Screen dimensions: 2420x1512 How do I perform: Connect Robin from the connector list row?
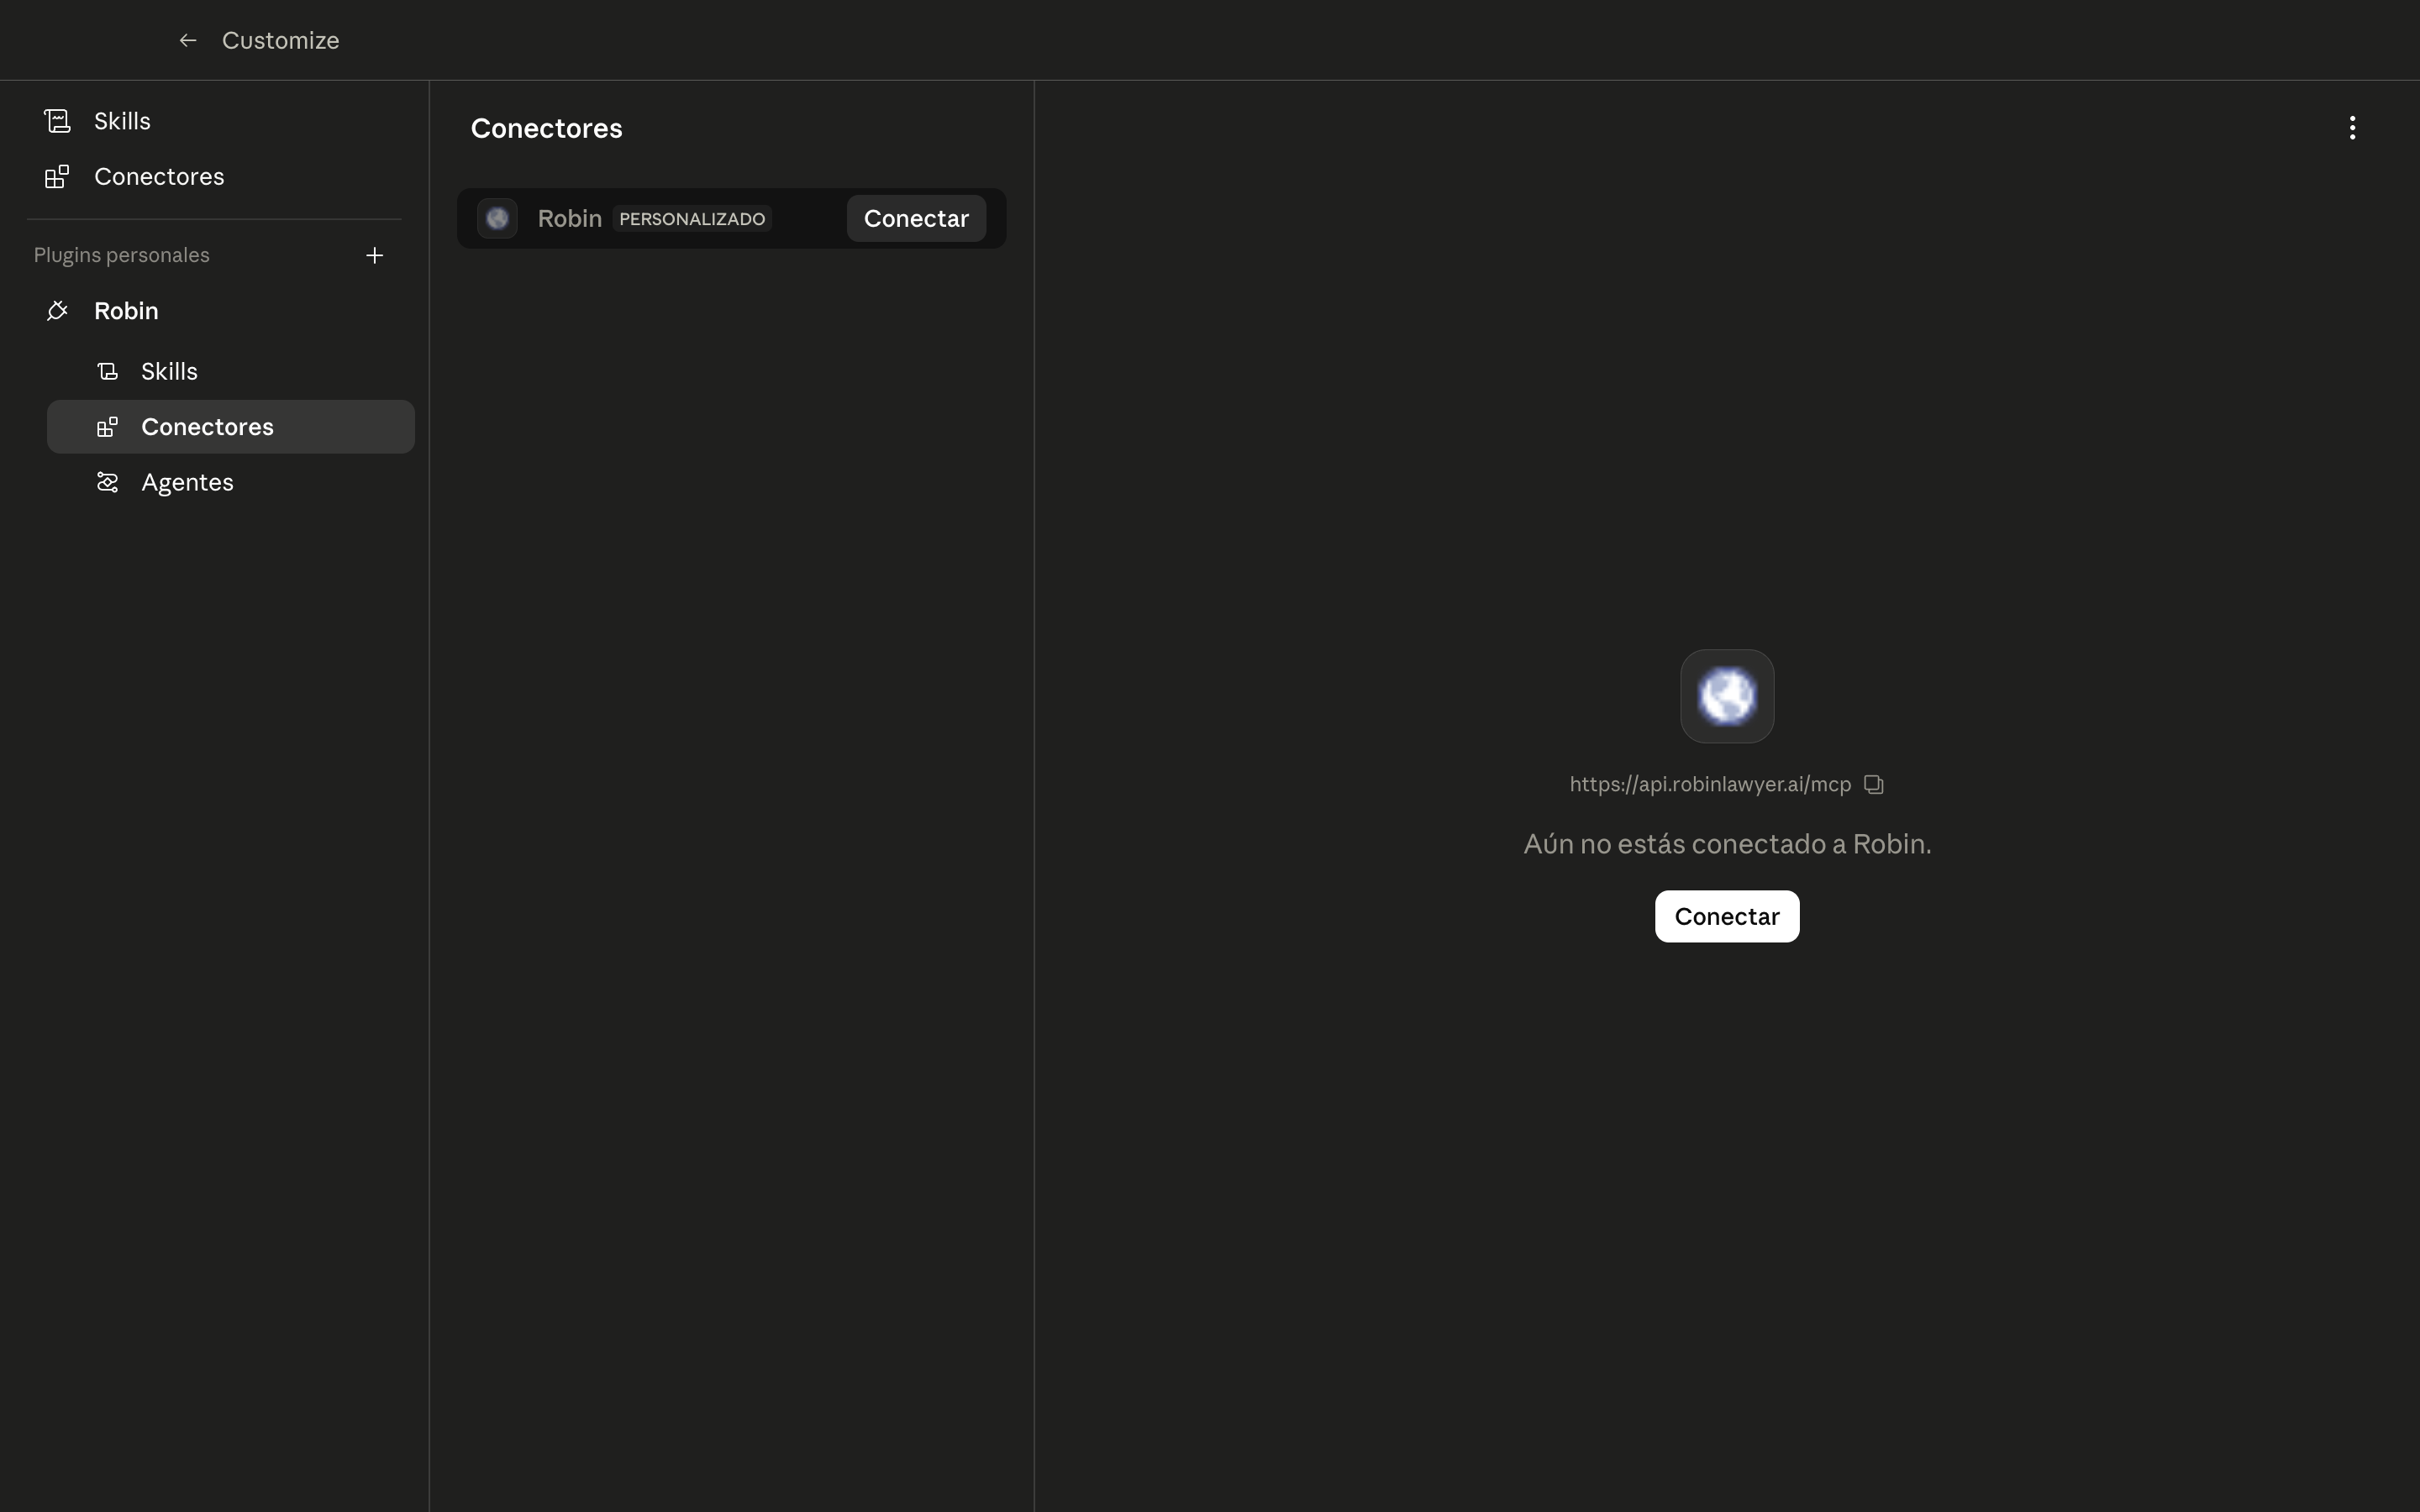916,219
